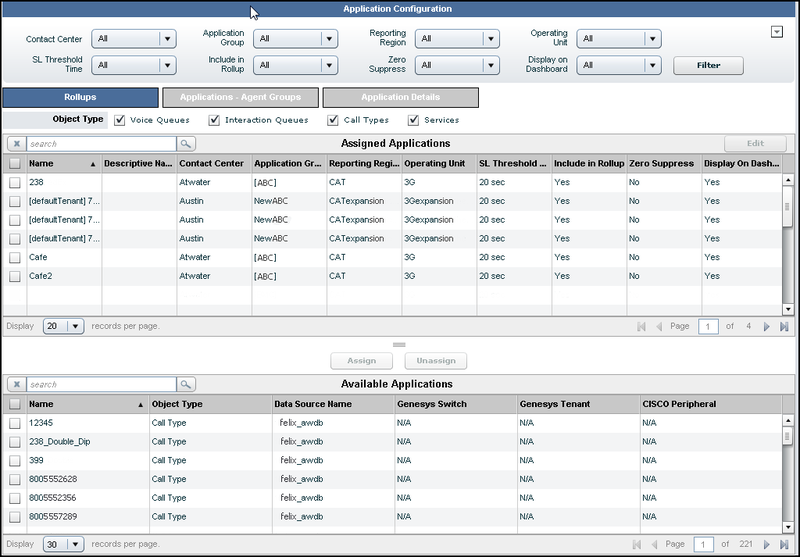
Task: Switch to Applications - Agent Groups tab
Action: tap(240, 97)
